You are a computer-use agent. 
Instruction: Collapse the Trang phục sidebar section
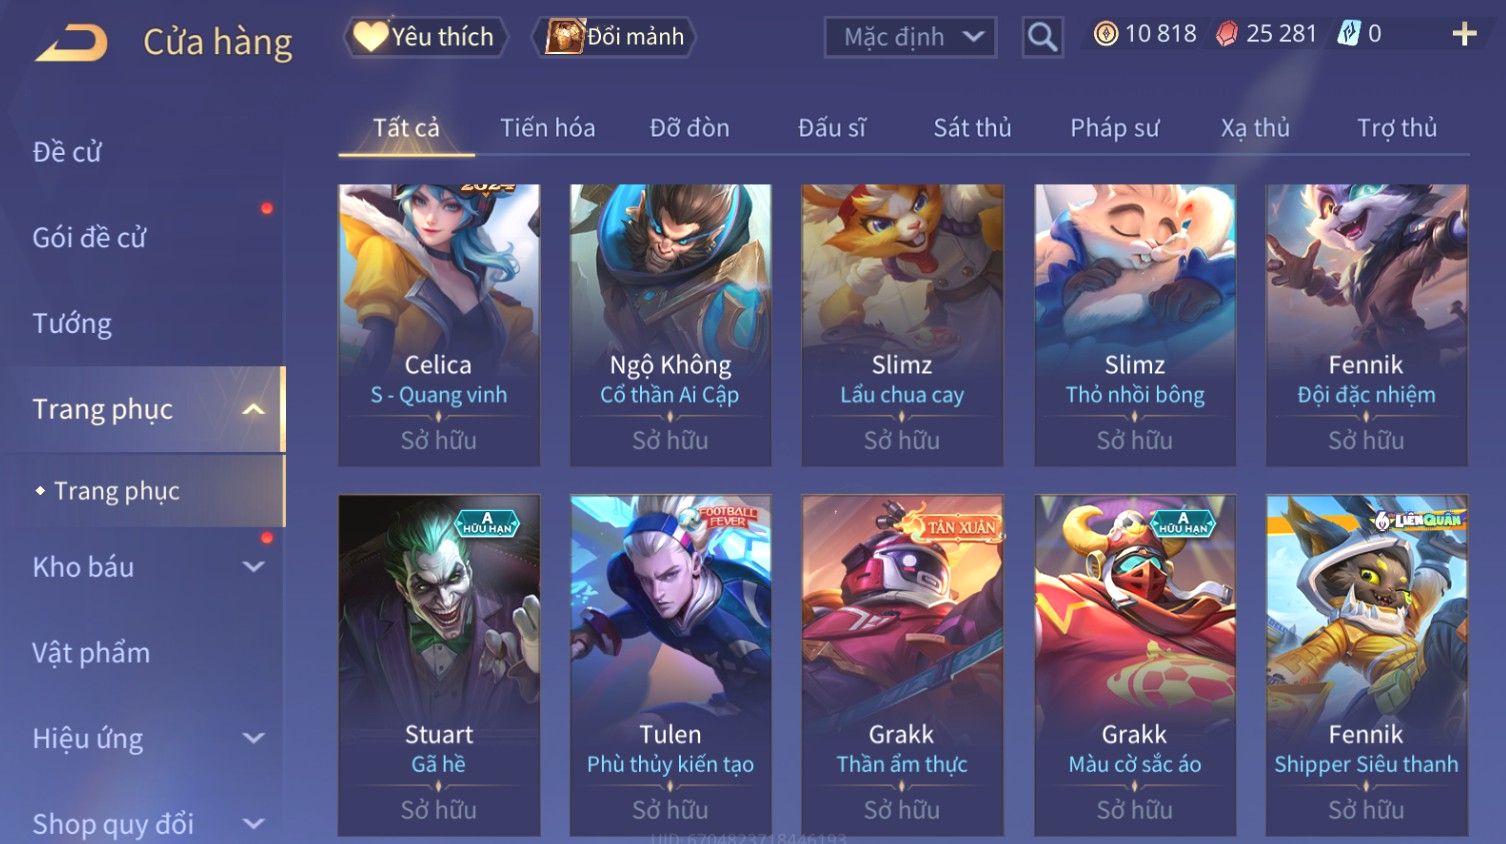pos(254,409)
